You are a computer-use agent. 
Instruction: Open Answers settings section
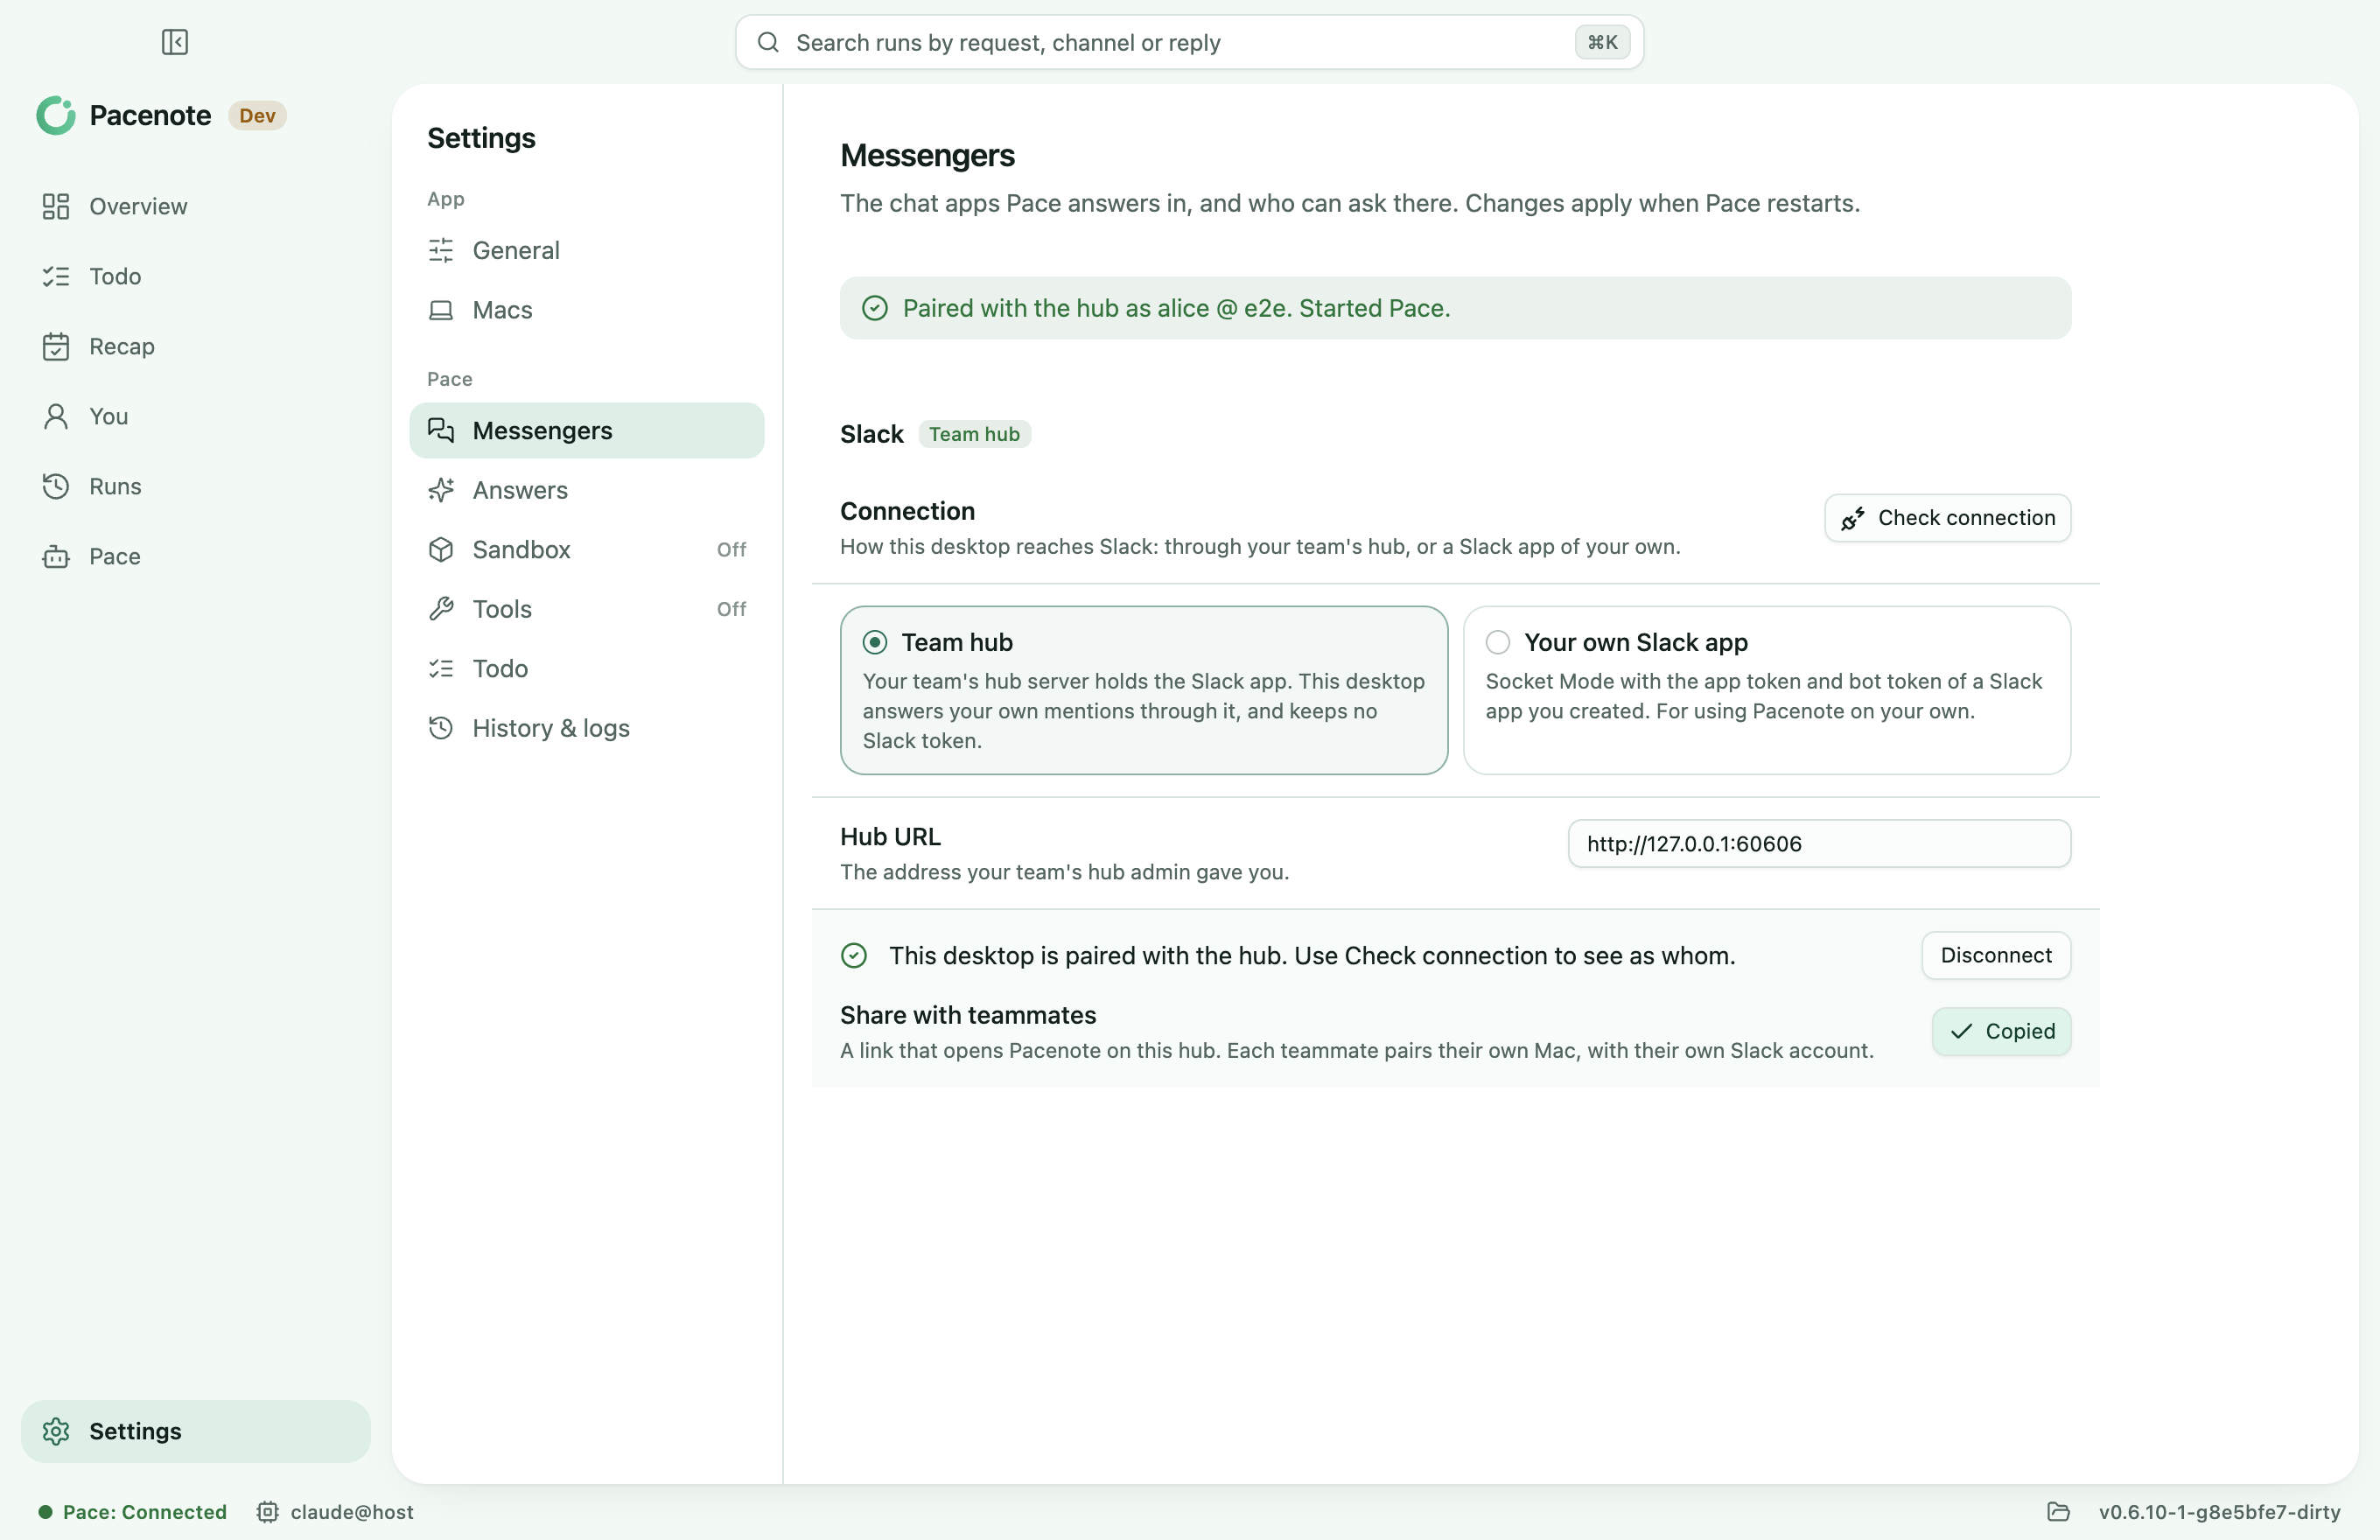pos(587,490)
